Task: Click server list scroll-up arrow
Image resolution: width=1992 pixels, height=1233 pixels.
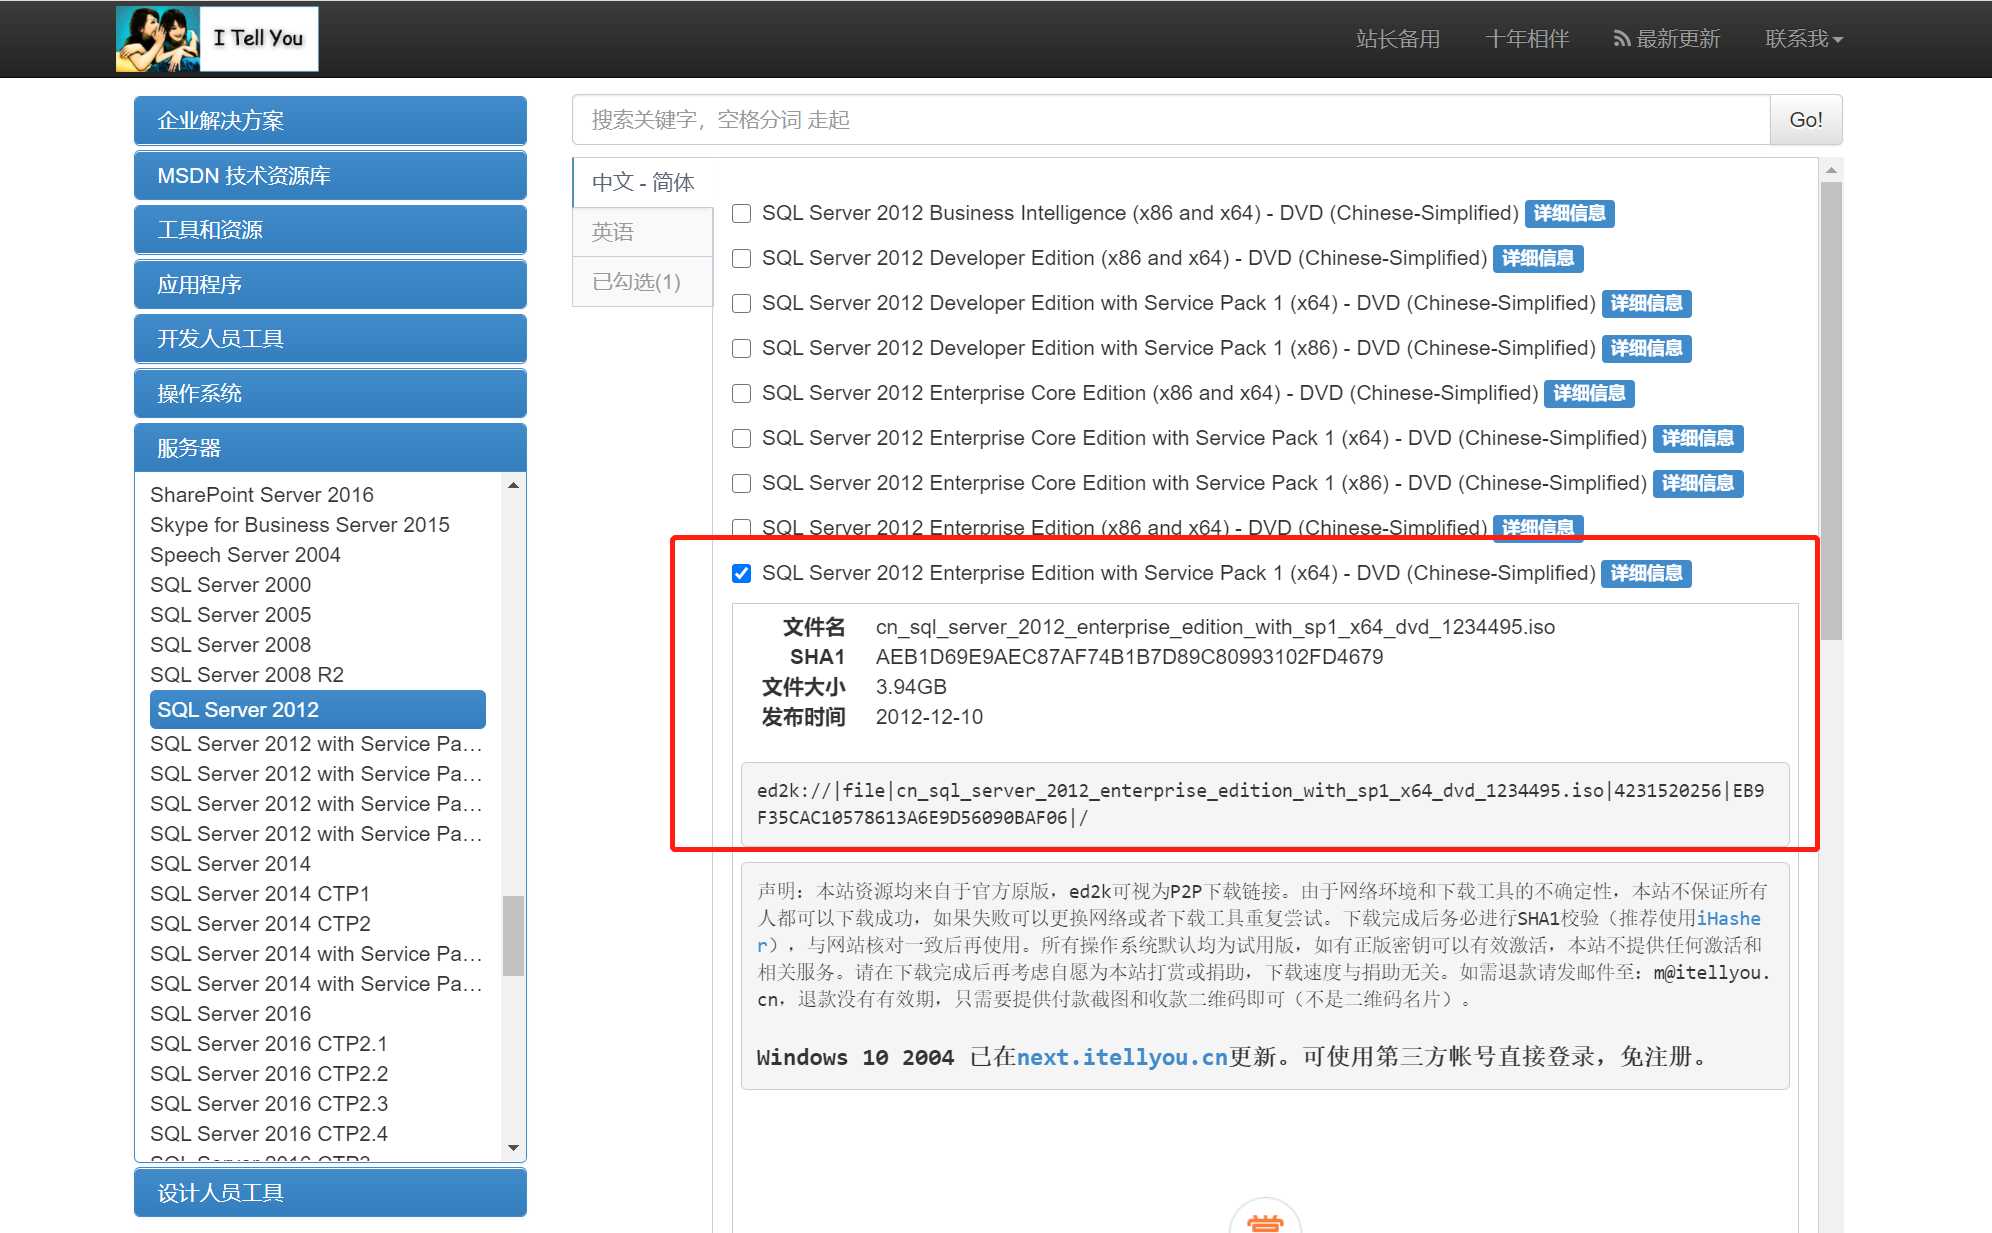Action: coord(513,485)
